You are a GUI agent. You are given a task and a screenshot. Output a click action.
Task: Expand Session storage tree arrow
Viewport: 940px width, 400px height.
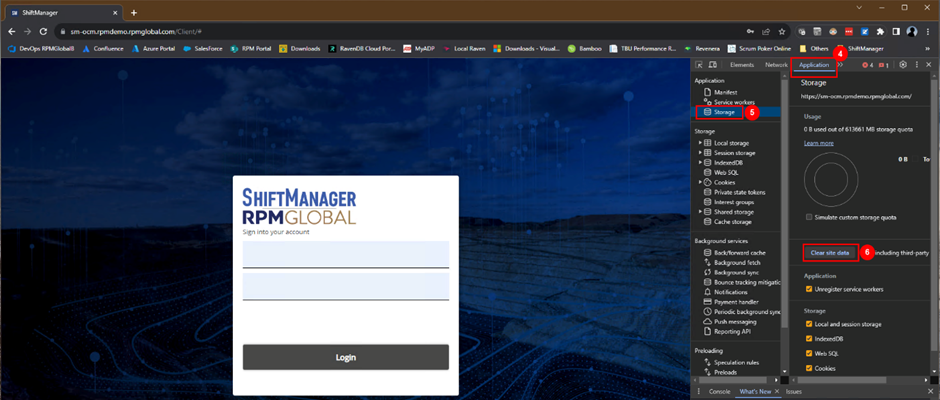point(700,153)
